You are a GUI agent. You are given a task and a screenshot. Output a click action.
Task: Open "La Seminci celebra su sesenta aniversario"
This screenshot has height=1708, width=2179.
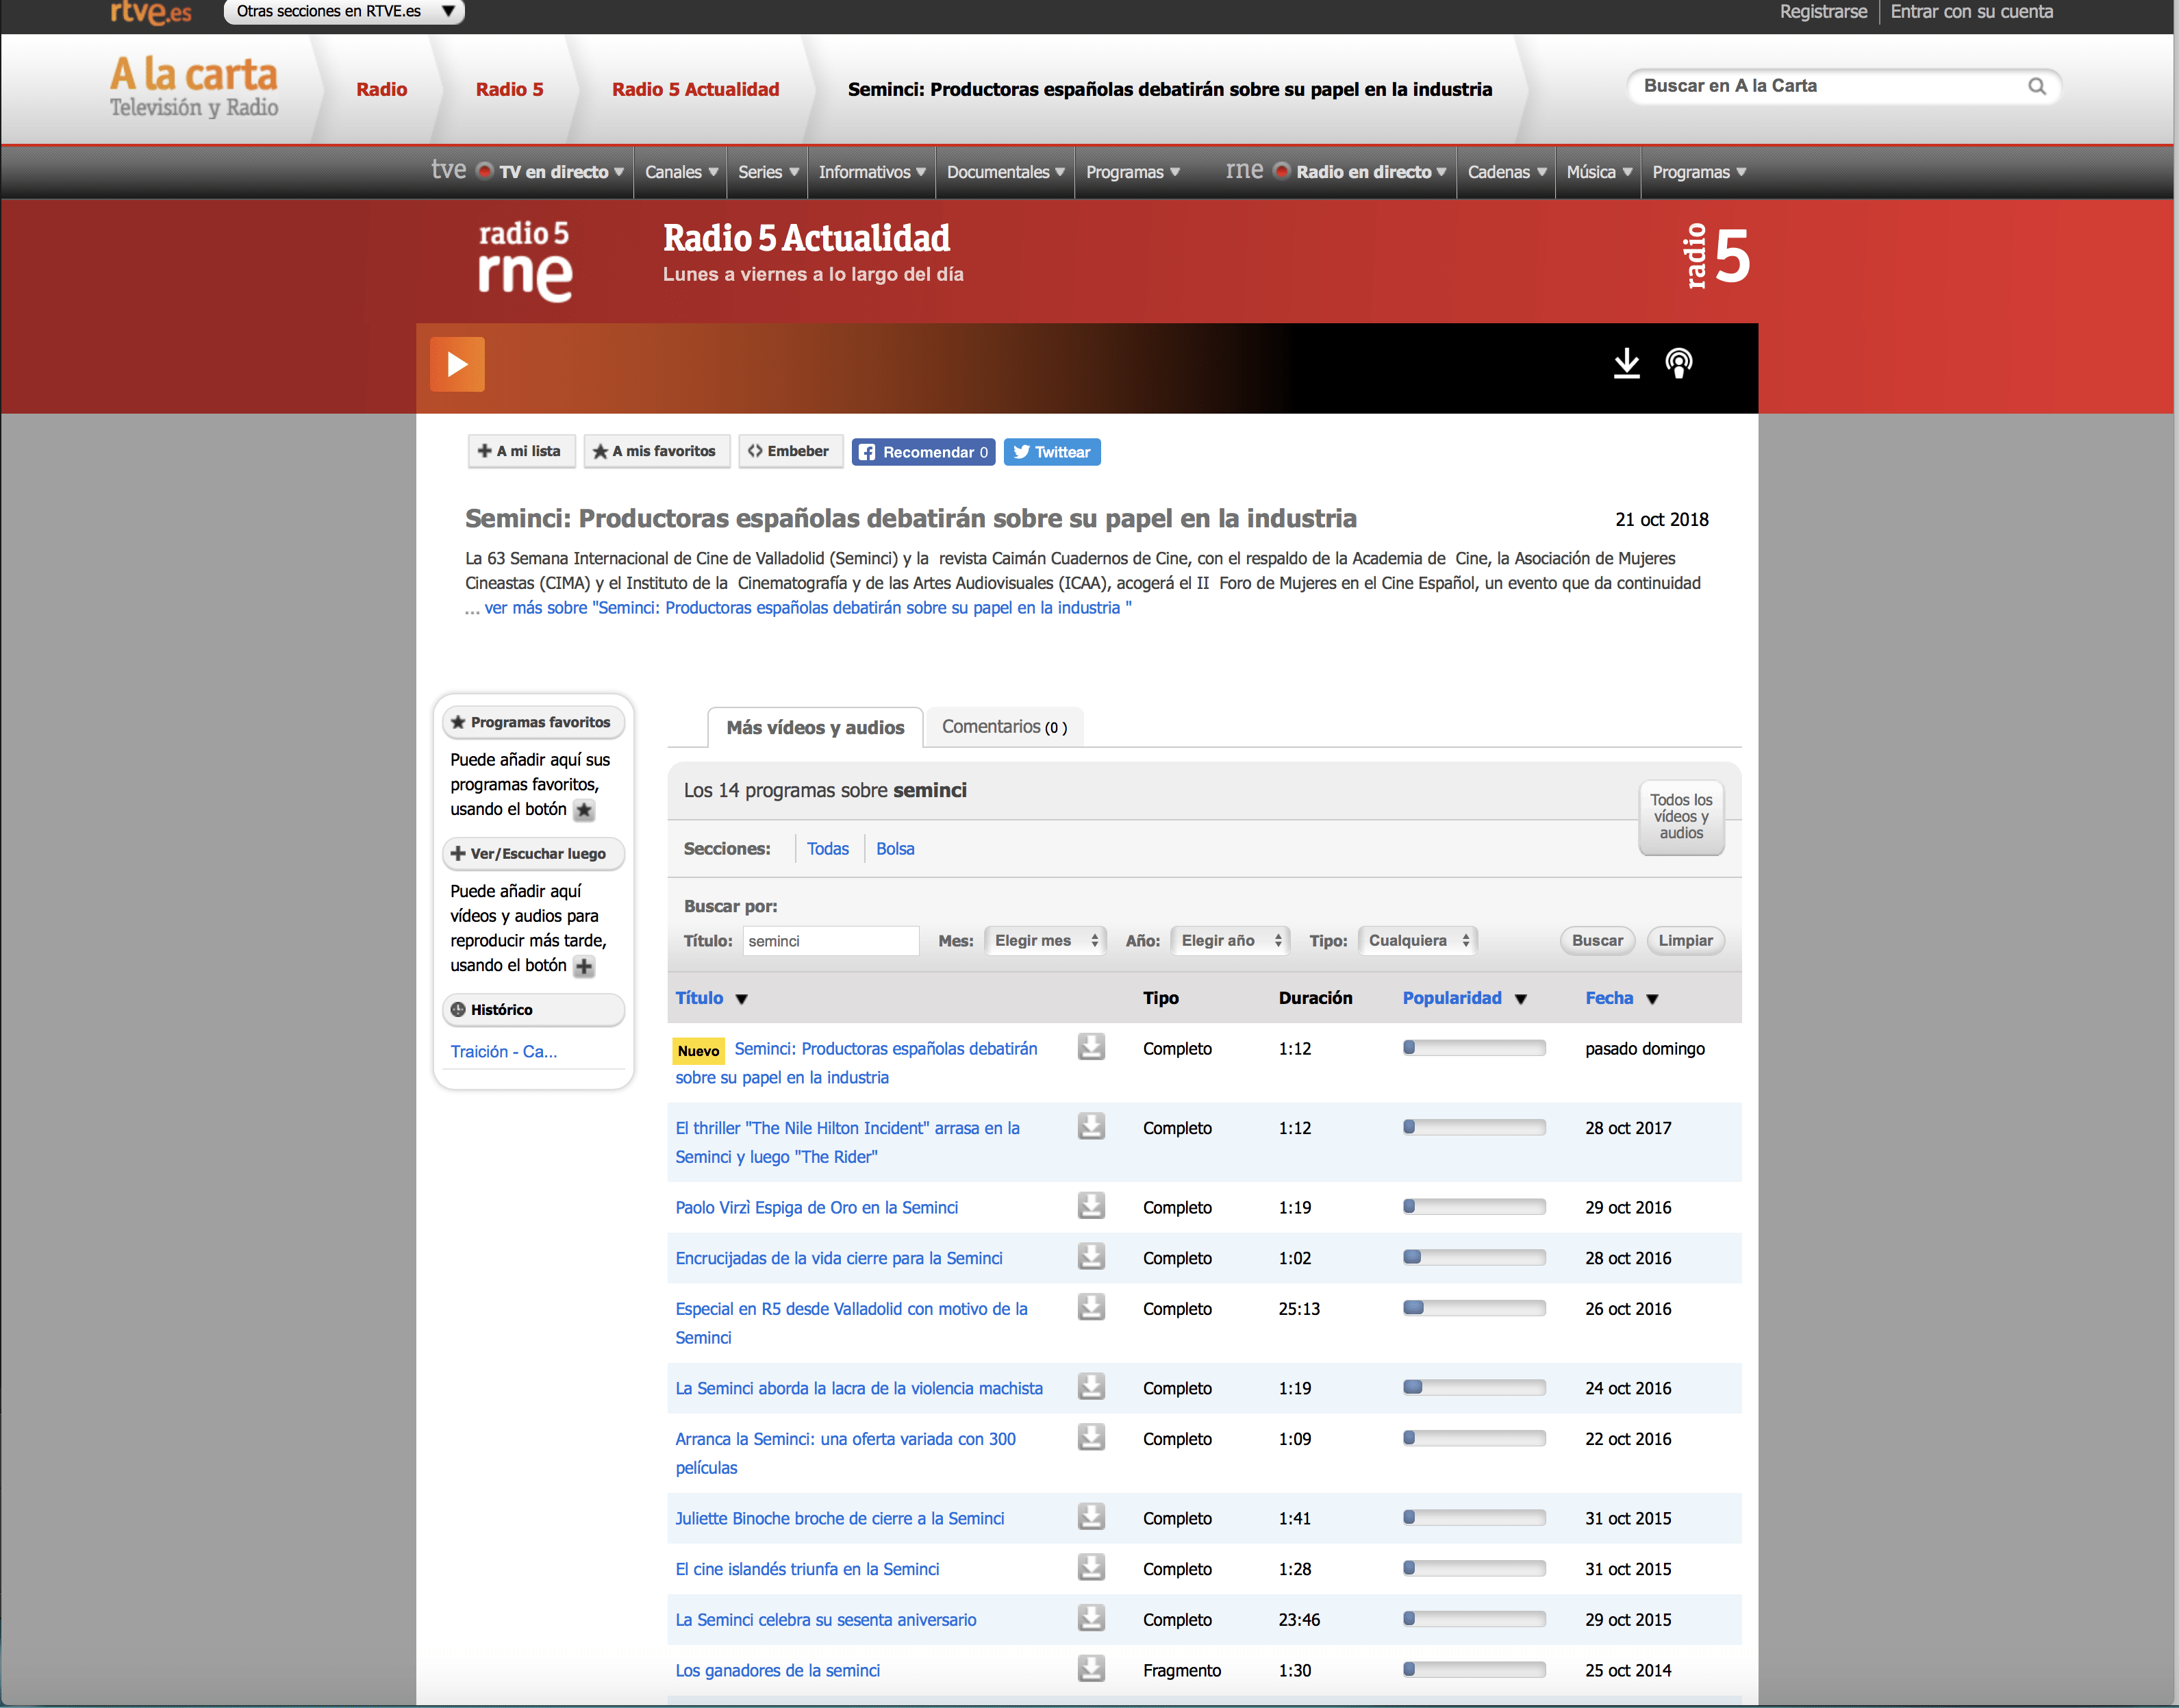tap(825, 1619)
